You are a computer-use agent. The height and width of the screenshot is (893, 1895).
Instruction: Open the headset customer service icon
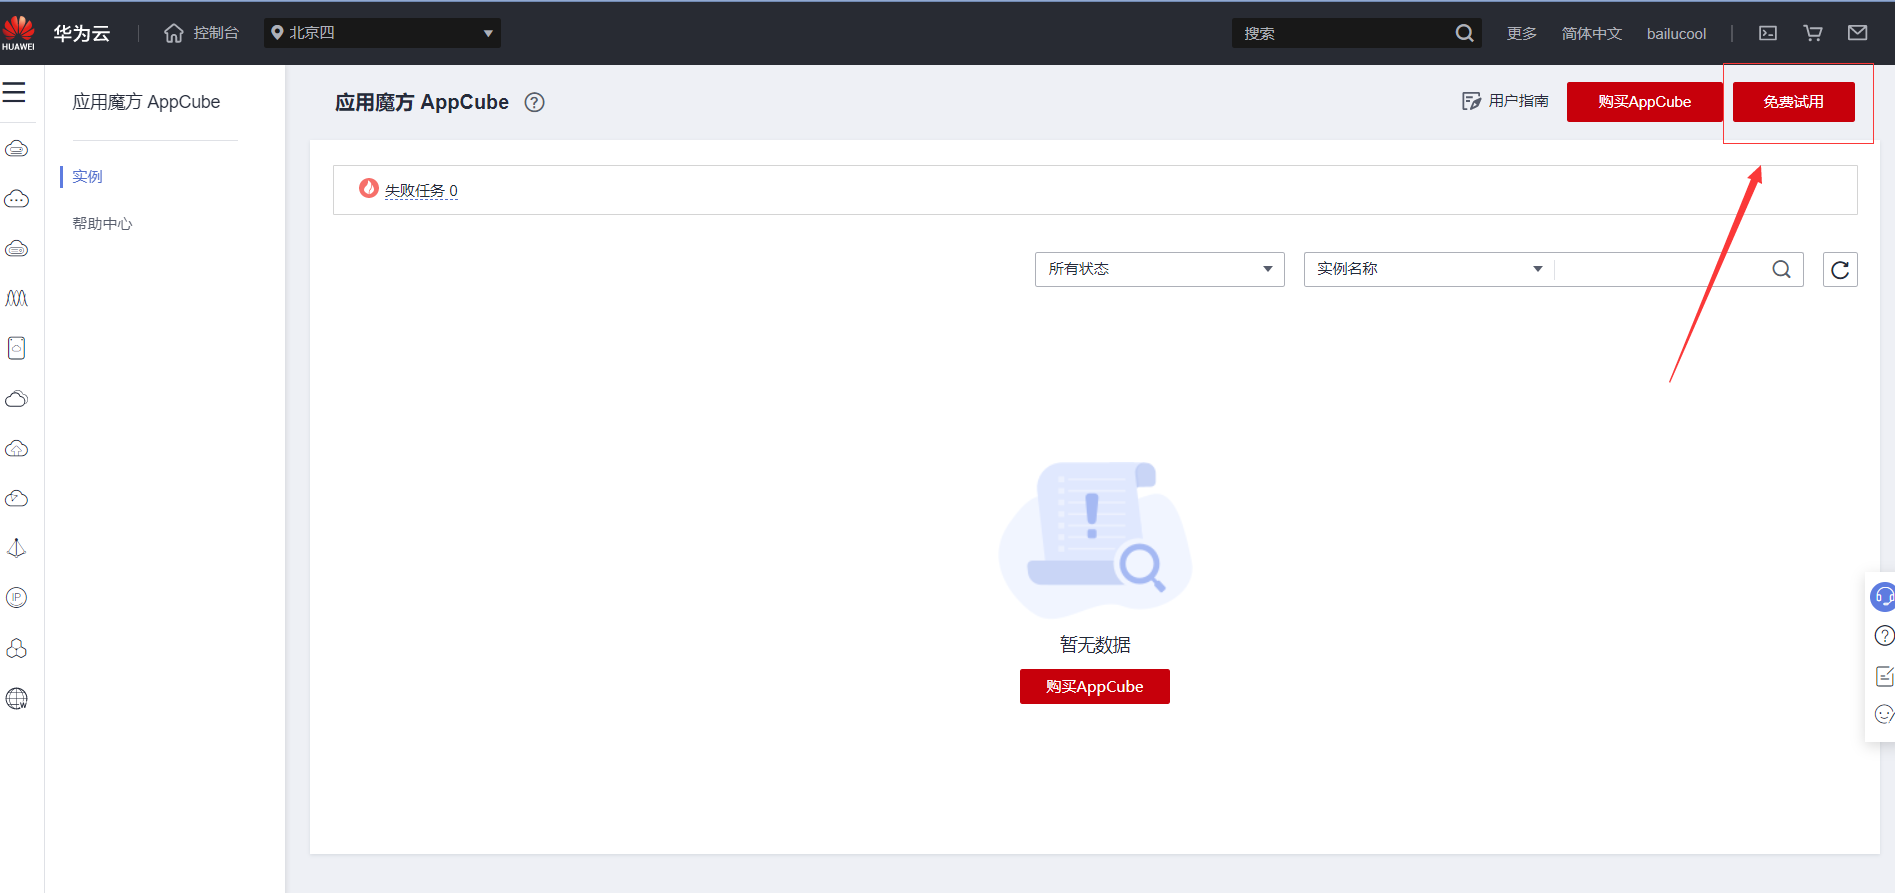click(1883, 597)
